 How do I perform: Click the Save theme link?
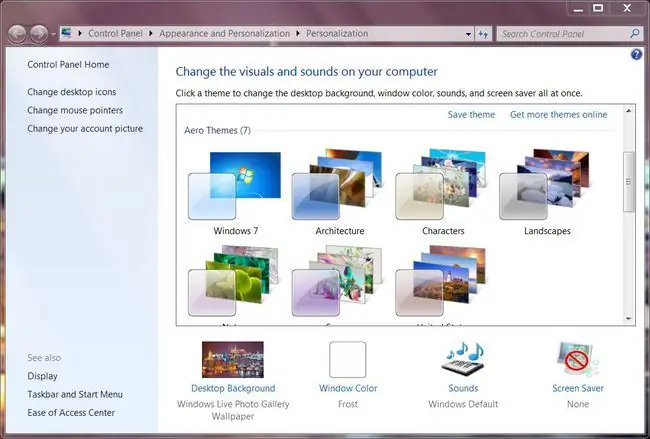(x=471, y=115)
